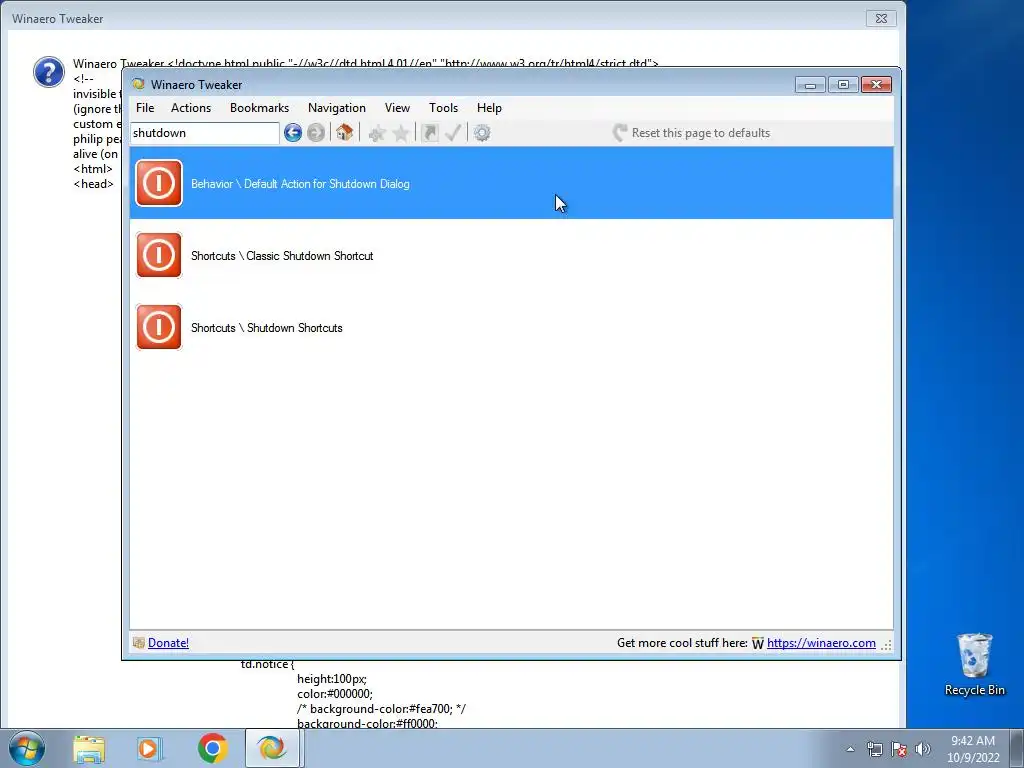The height and width of the screenshot is (768, 1024).
Task: Go to the Home page icon
Action: (x=344, y=133)
